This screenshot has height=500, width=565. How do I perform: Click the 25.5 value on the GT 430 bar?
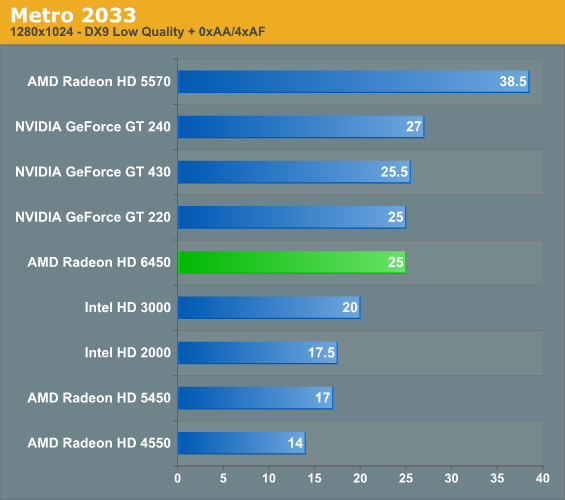[394, 172]
